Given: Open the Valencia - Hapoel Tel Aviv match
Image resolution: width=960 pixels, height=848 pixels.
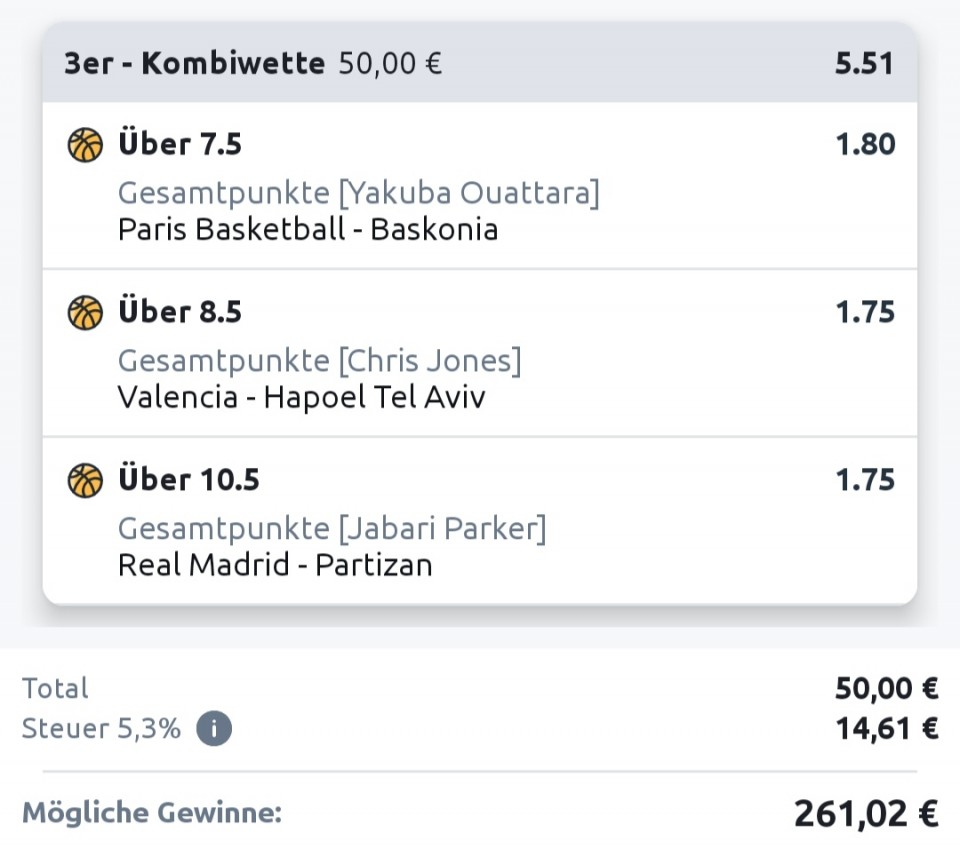Looking at the screenshot, I should [x=301, y=397].
